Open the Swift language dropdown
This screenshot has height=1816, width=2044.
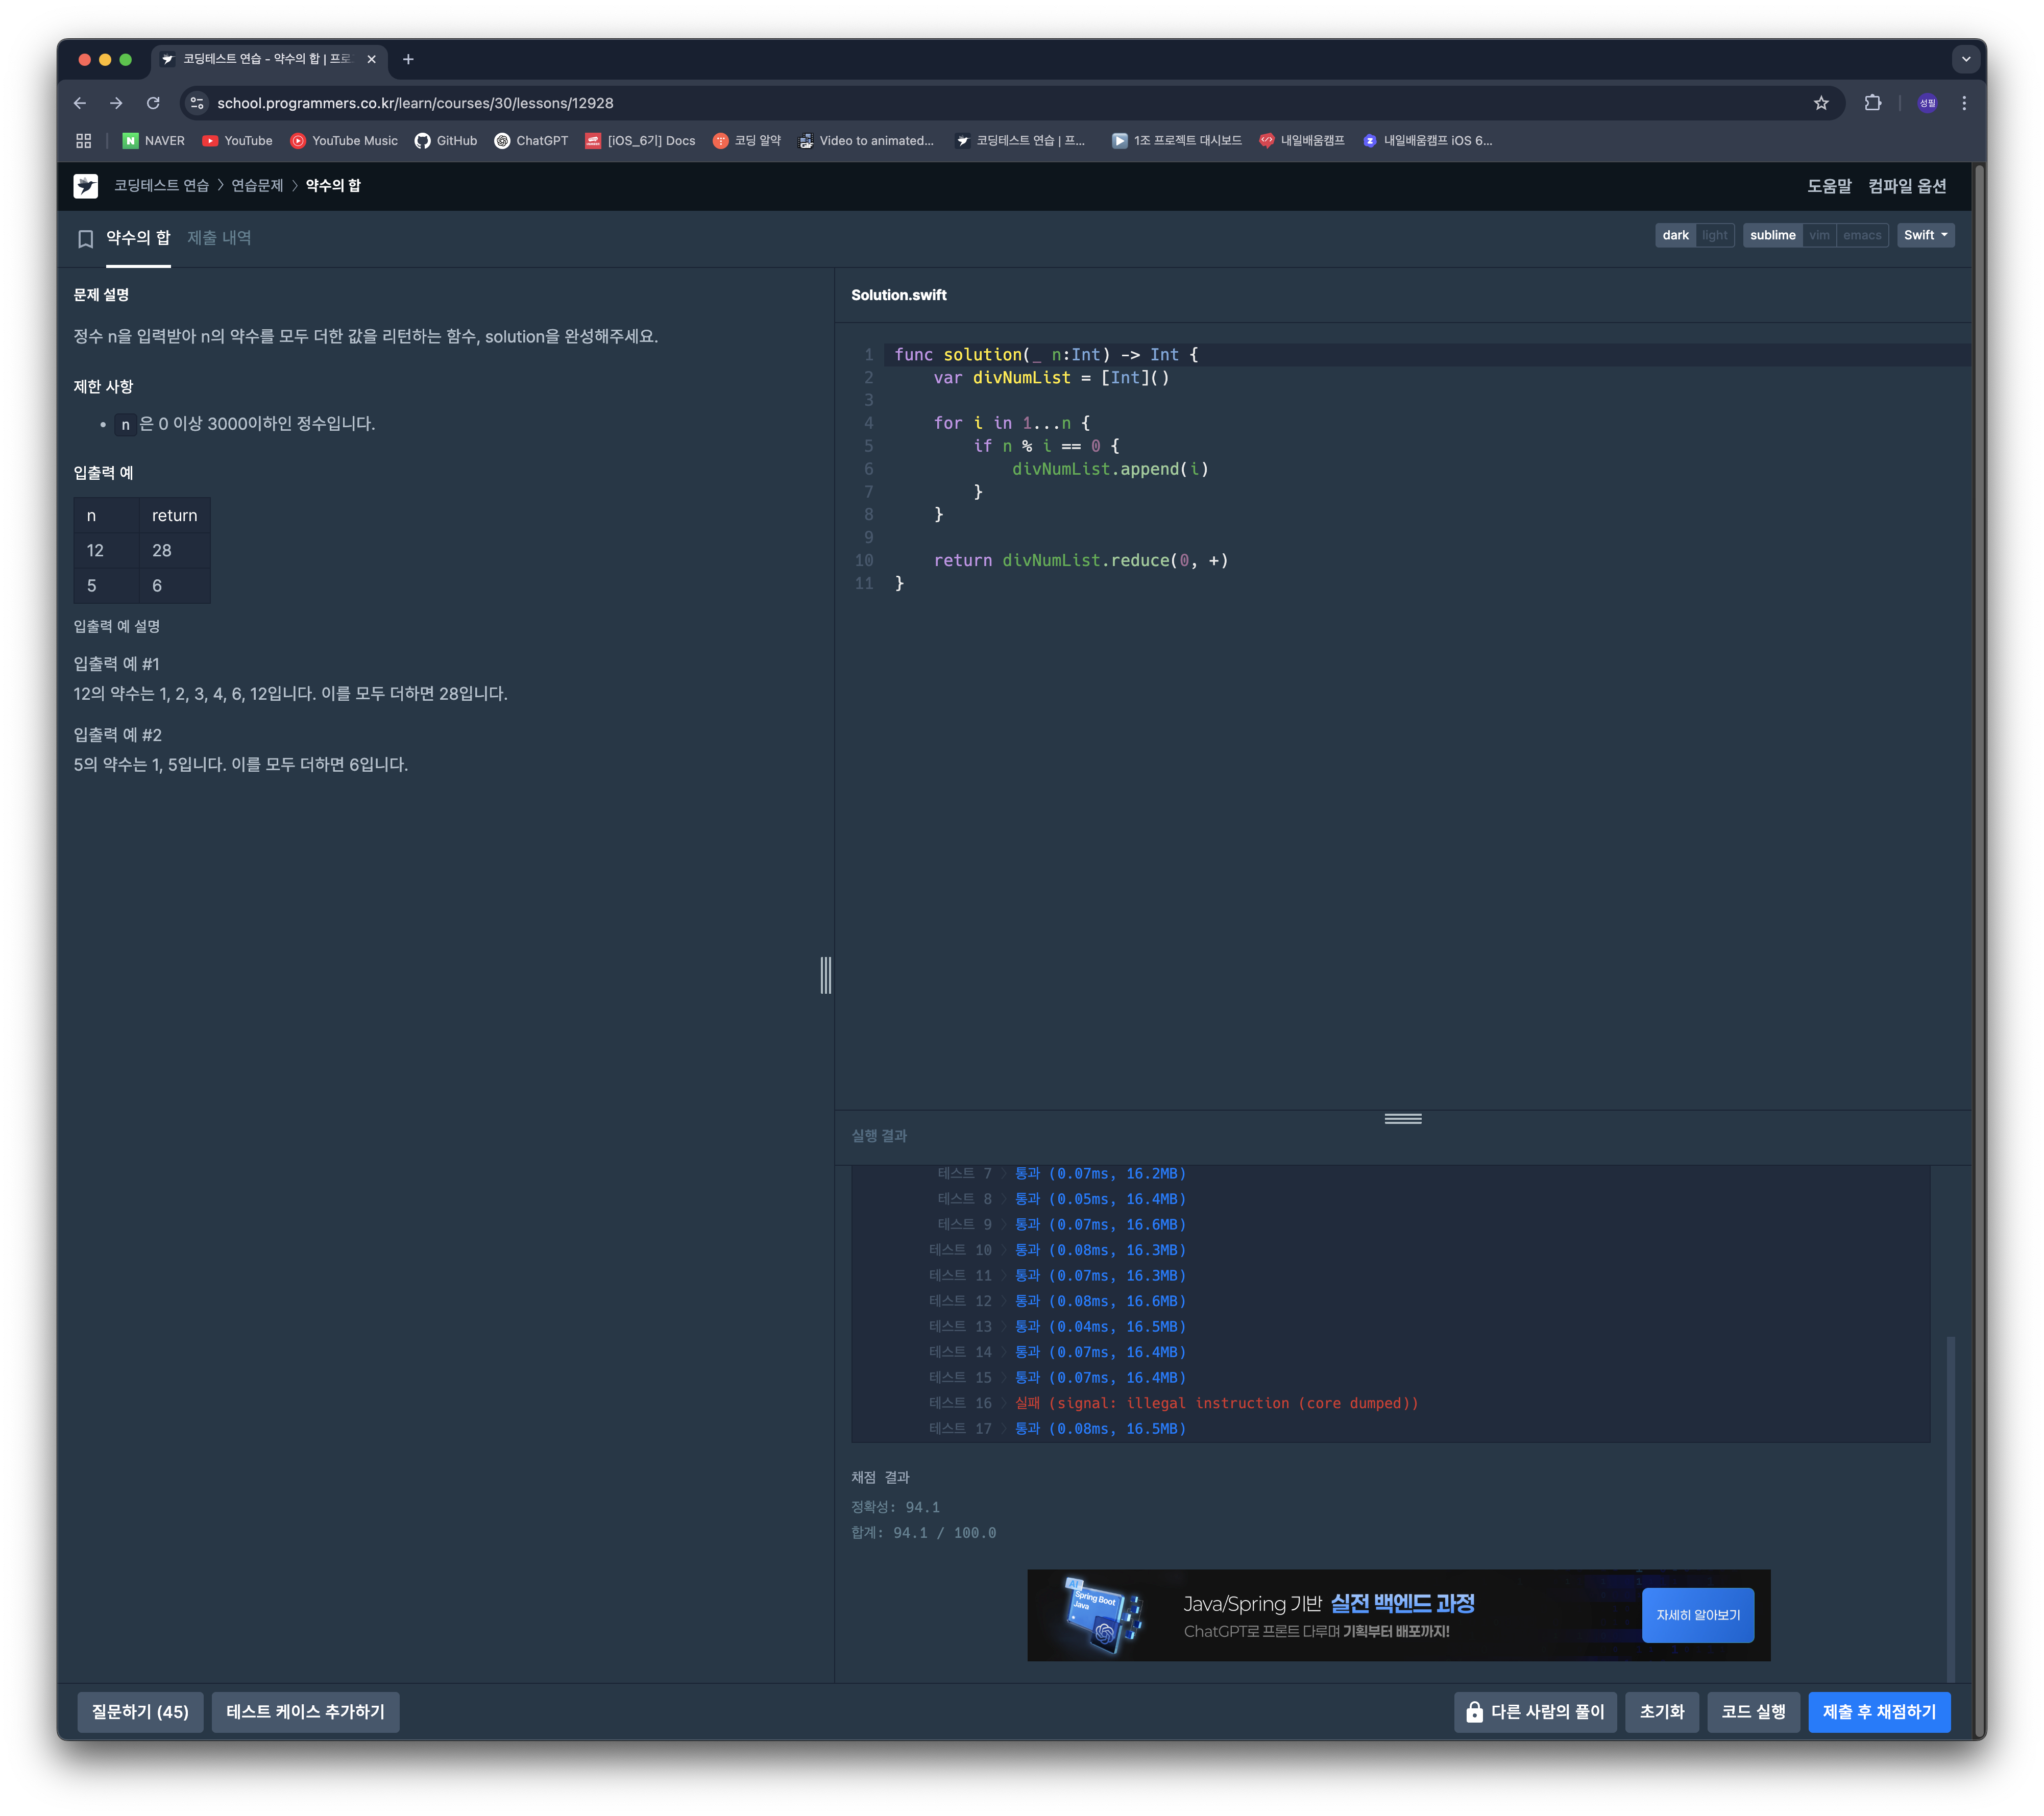point(1925,235)
